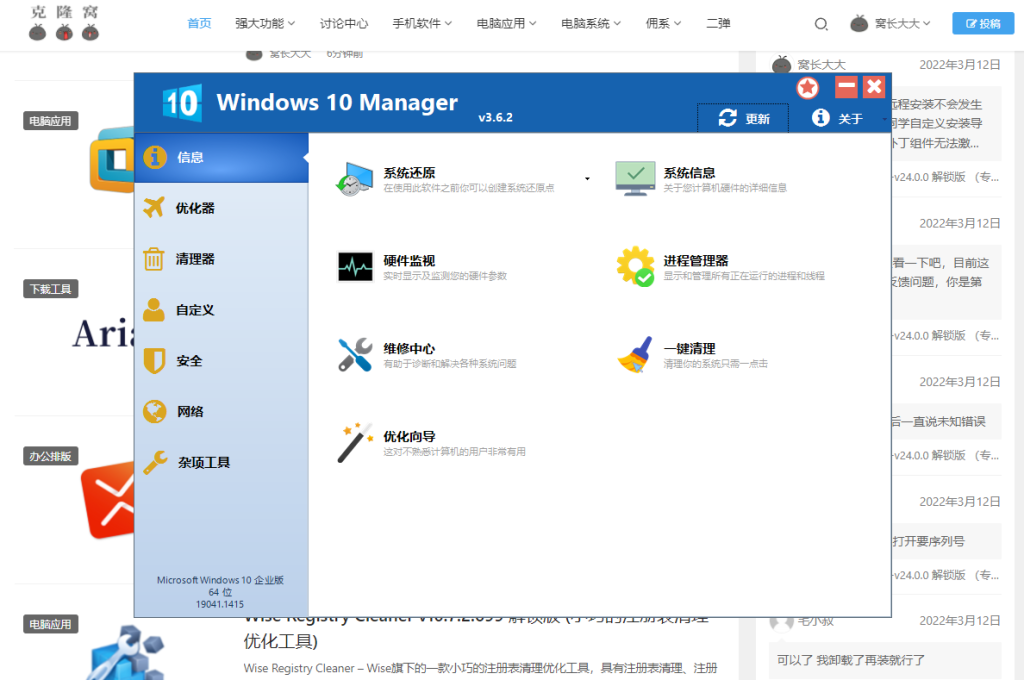Click the 办公排版 category tag
This screenshot has height=680, width=1024.
click(x=51, y=457)
